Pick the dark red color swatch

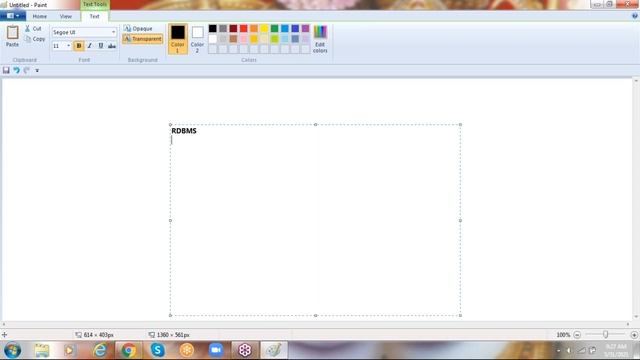pyautogui.click(x=233, y=29)
